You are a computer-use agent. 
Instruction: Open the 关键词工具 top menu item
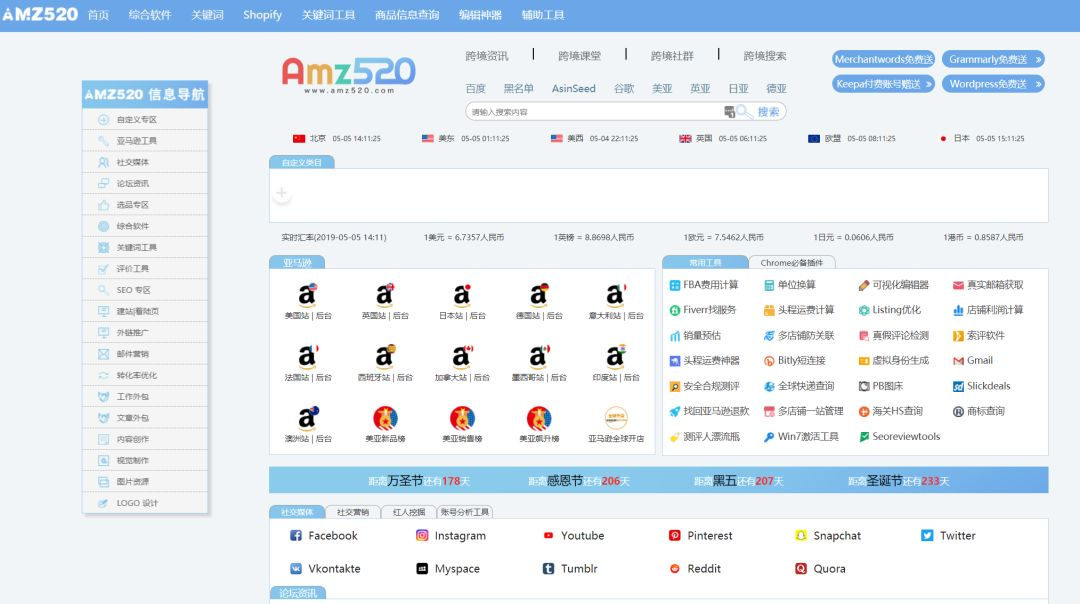(x=328, y=15)
